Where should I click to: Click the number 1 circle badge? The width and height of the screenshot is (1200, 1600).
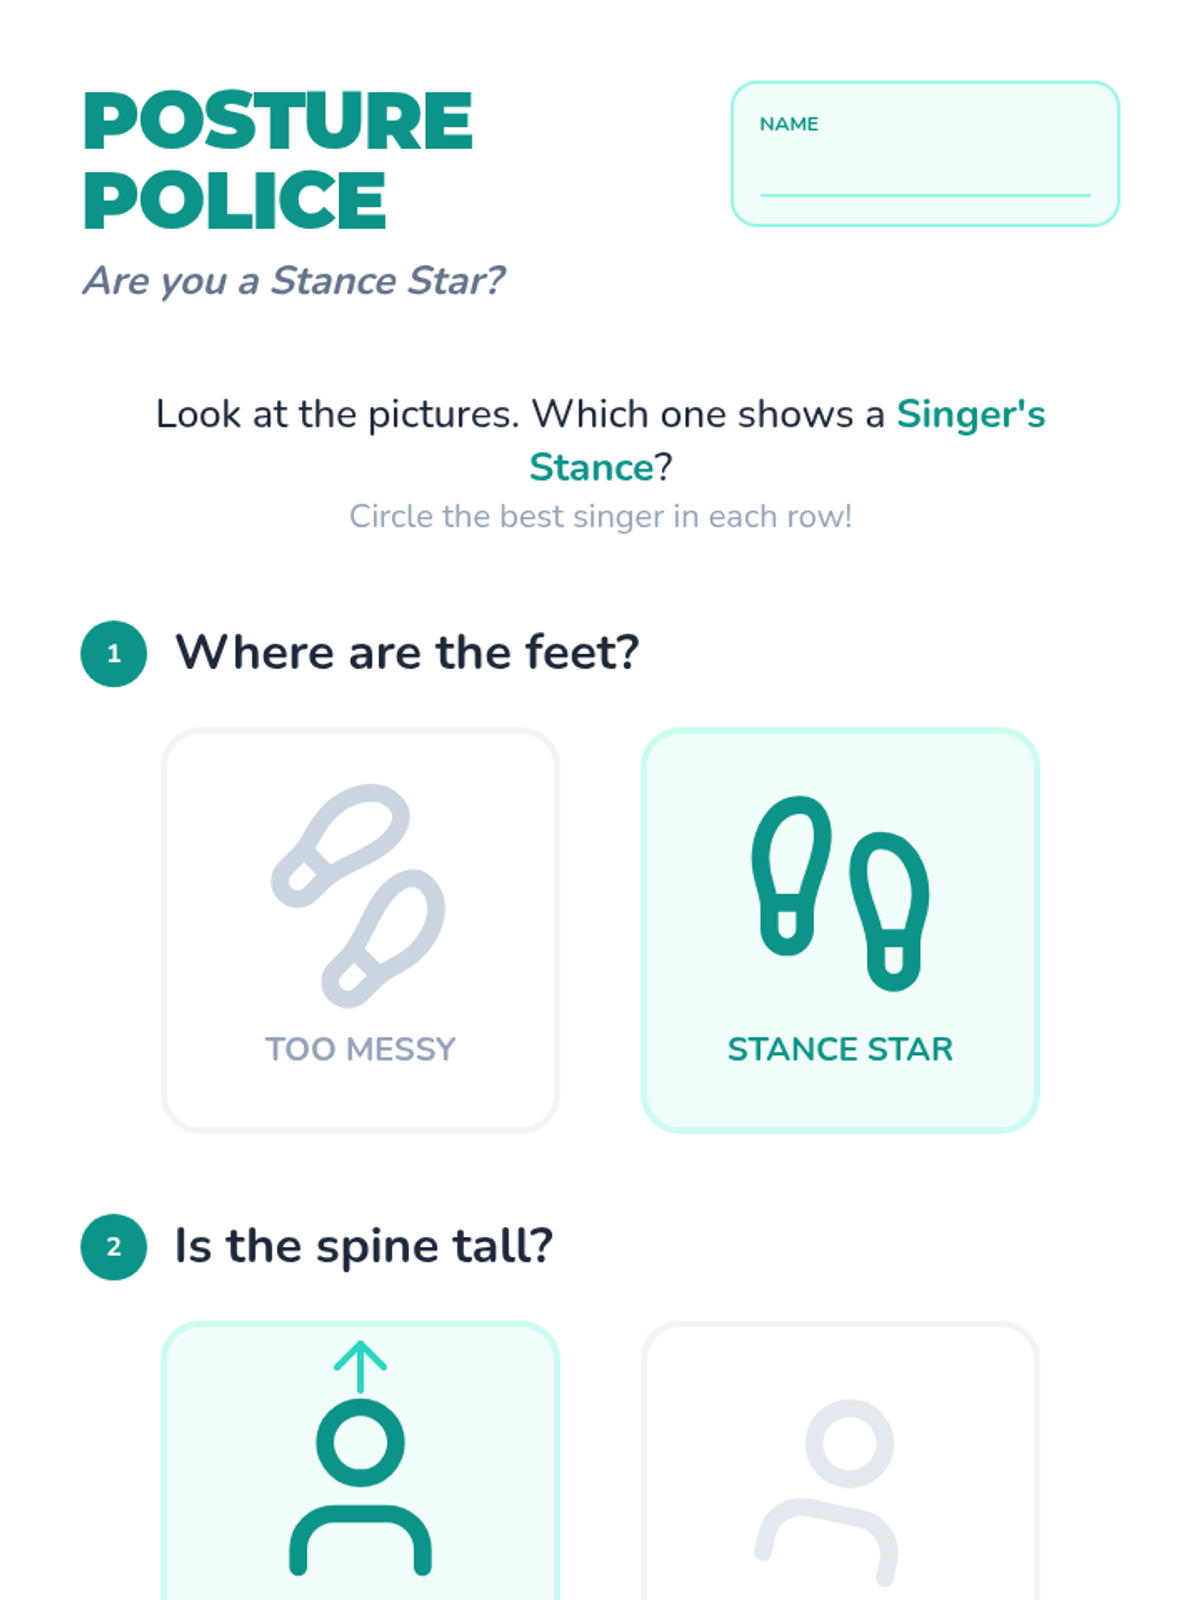114,654
